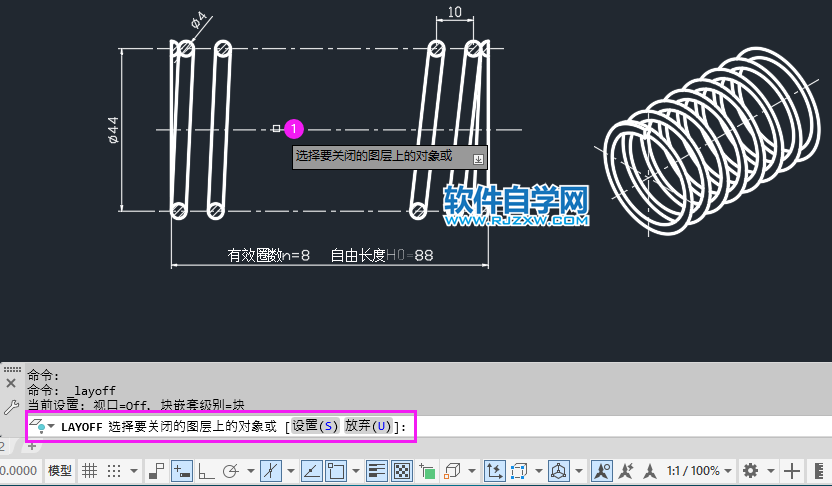Image resolution: width=832 pixels, height=486 pixels.
Task: Add new layout with plus tab
Action: click(x=32, y=446)
